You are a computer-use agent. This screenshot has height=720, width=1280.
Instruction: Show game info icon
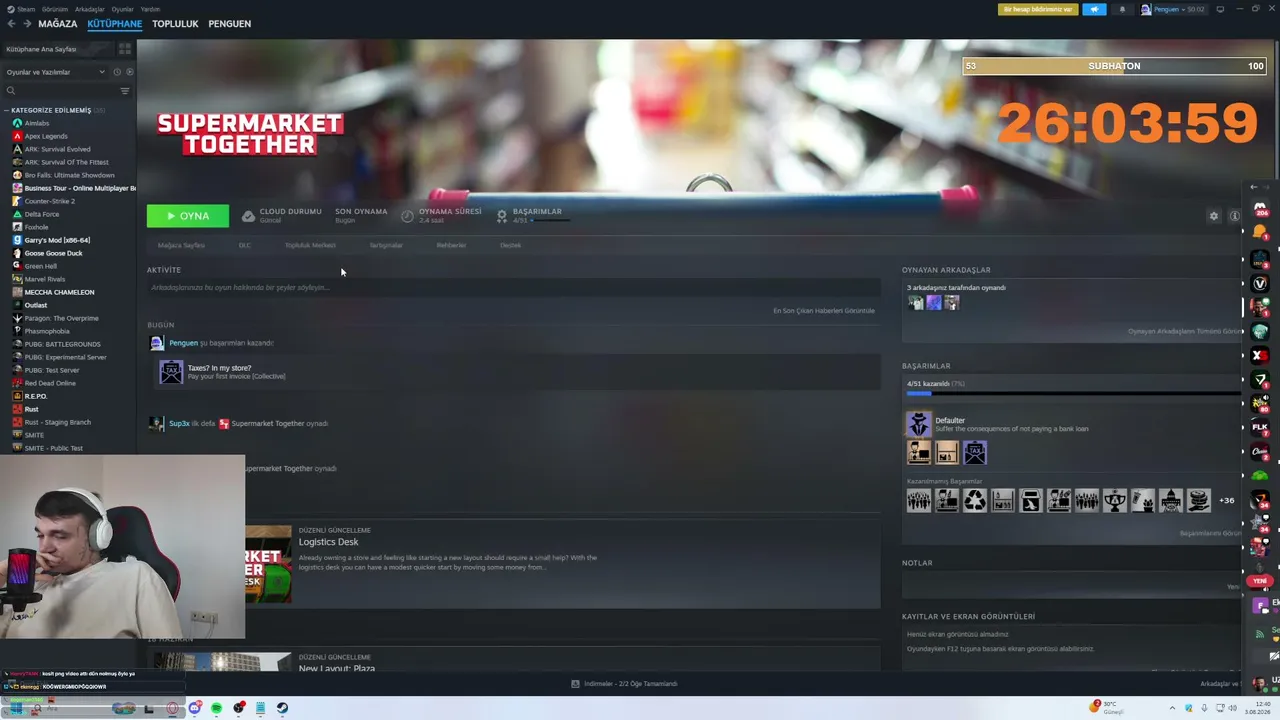pos(1234,216)
